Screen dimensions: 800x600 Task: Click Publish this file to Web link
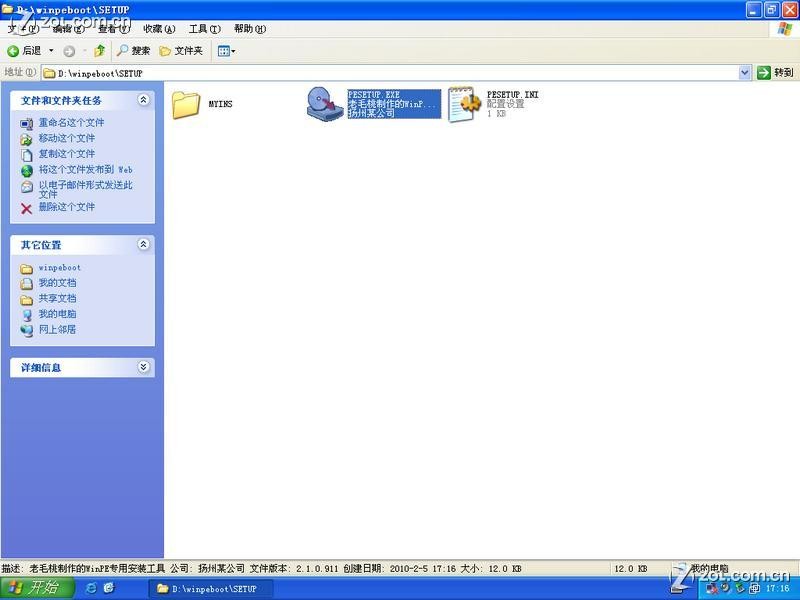pos(86,169)
